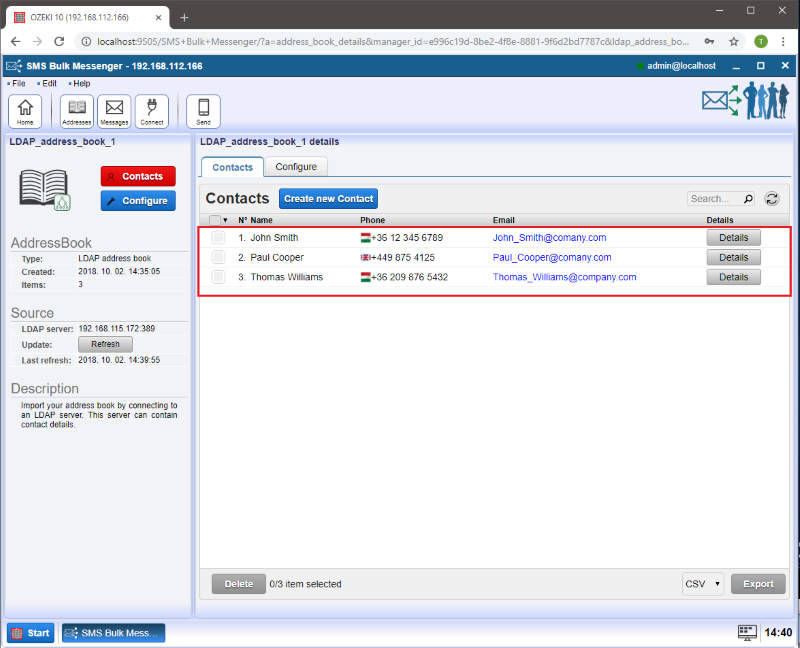Select all contacts with the header checkbox
The image size is (800, 648).
tap(215, 220)
